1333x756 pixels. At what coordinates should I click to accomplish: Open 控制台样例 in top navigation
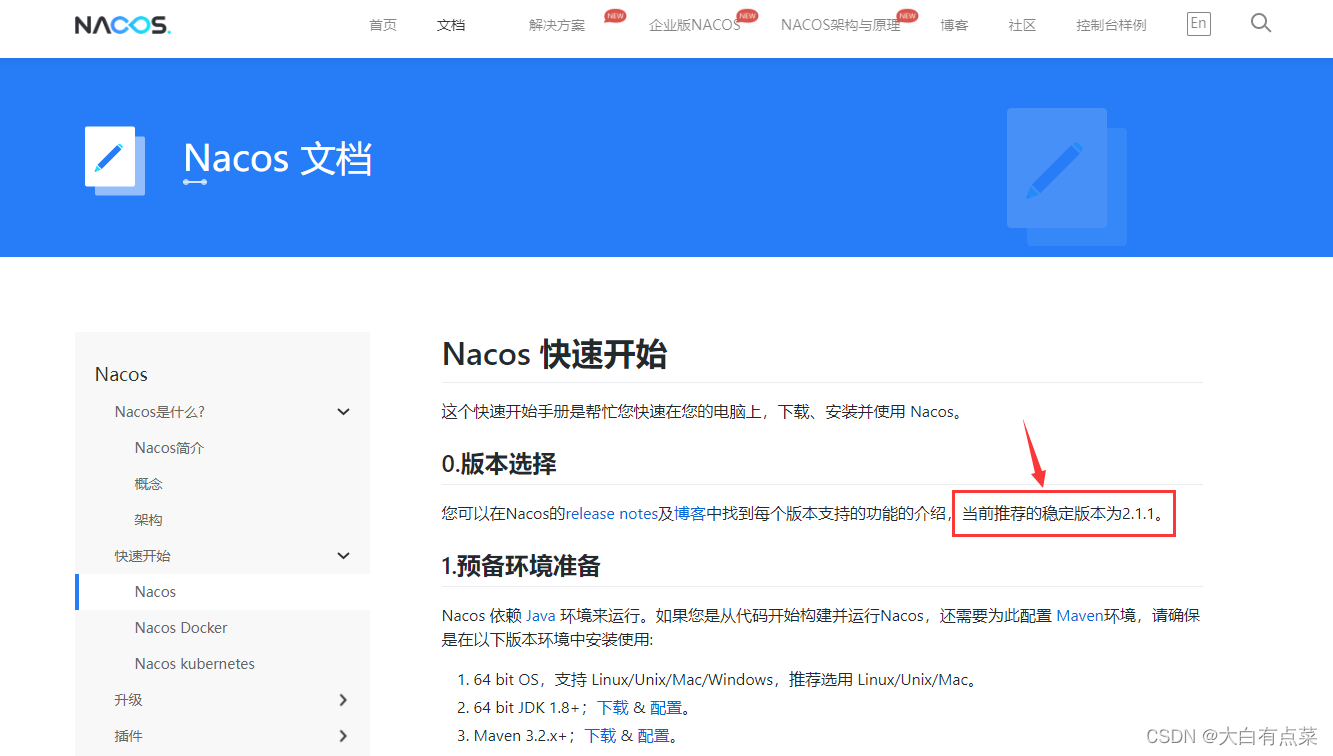(x=1111, y=25)
